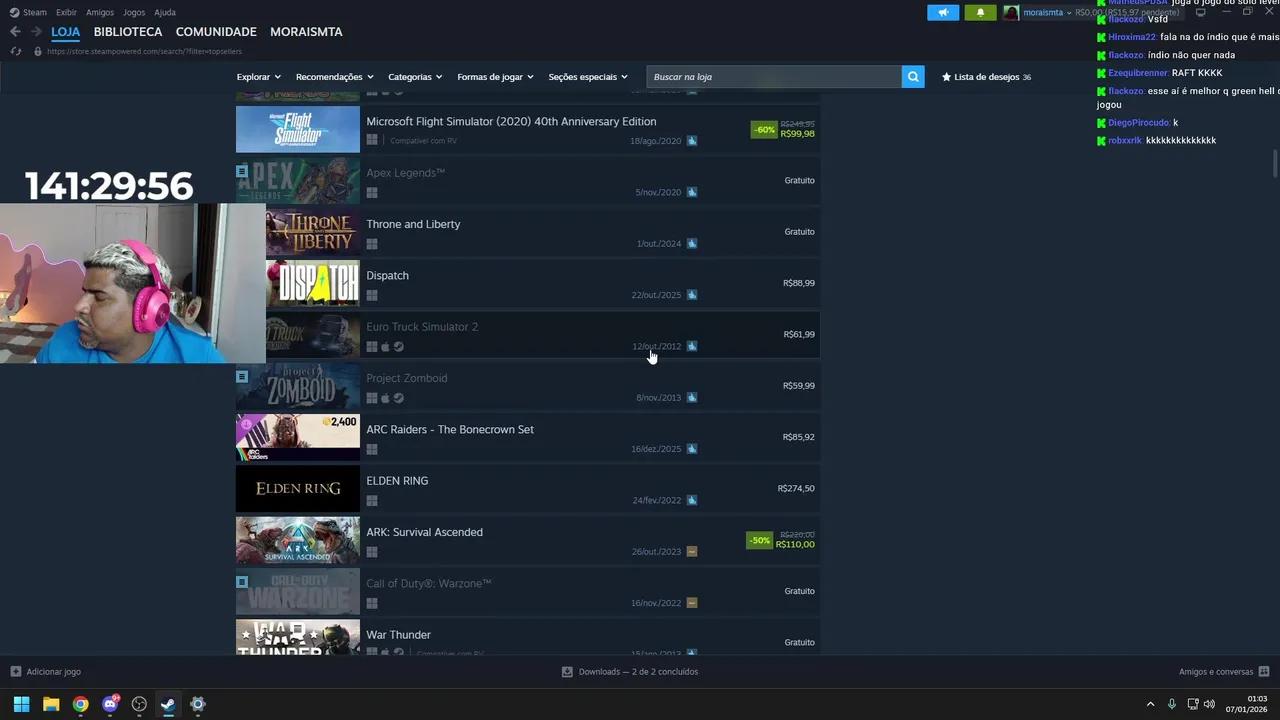Viewport: 1280px width, 720px height.
Task: Open the Steam menu
Action: pyautogui.click(x=35, y=13)
